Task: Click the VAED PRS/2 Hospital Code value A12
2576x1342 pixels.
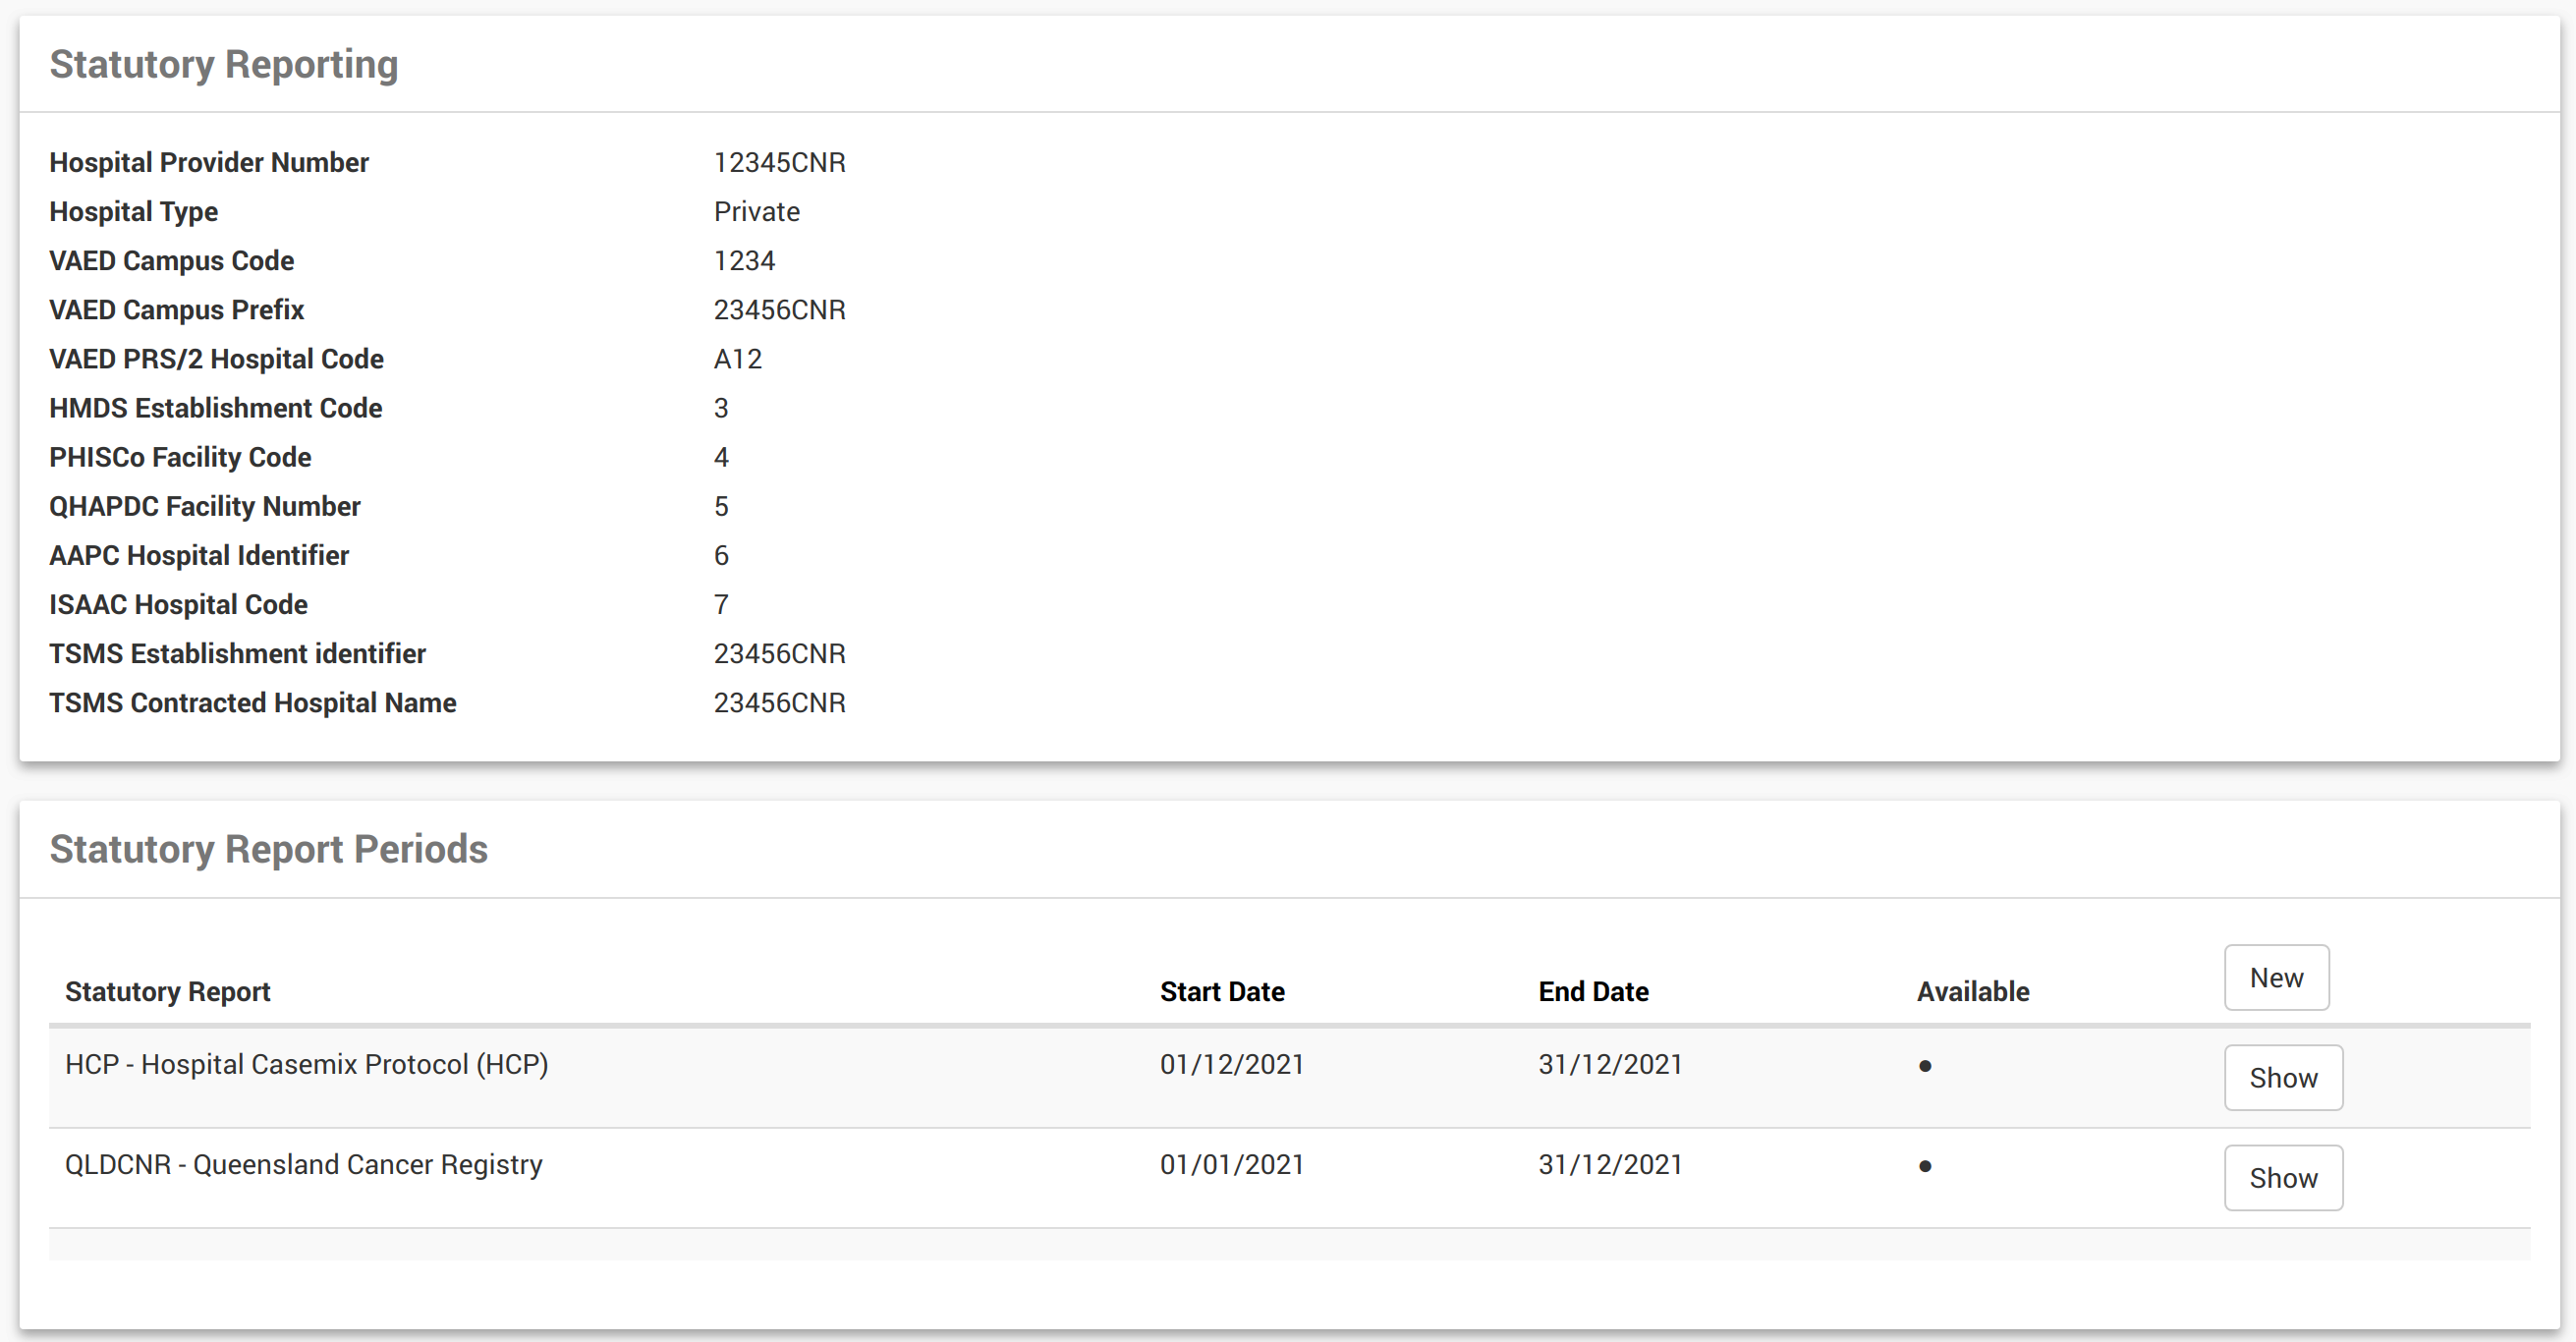Action: (737, 358)
